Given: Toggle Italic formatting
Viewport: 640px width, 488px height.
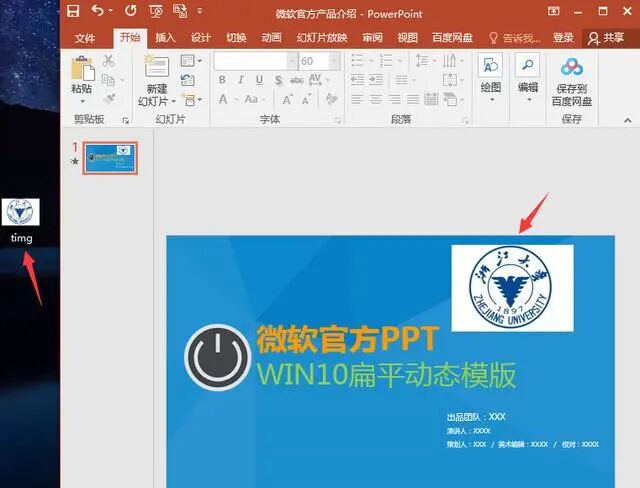Looking at the screenshot, I should click(241, 80).
